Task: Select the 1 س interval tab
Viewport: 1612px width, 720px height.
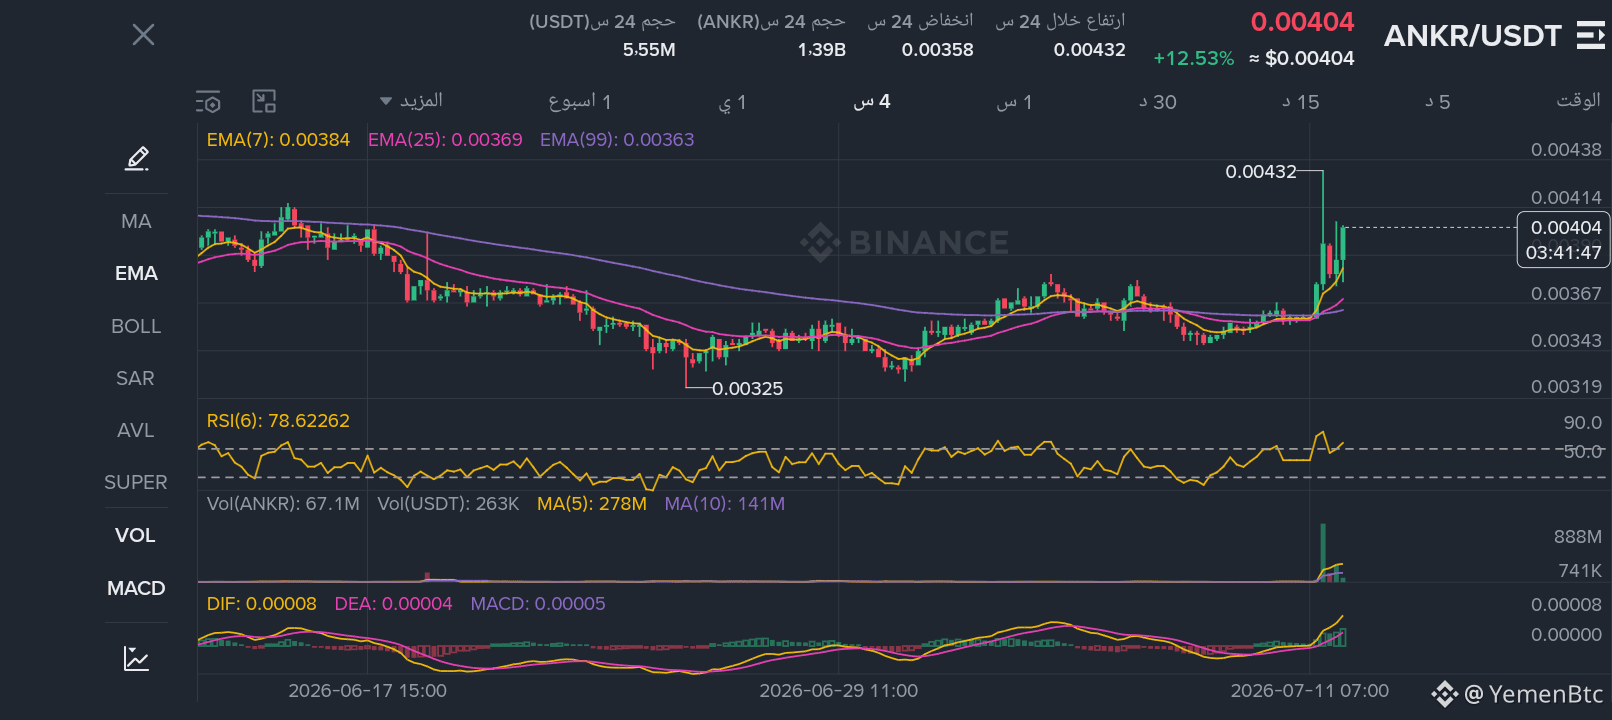Action: (1014, 102)
